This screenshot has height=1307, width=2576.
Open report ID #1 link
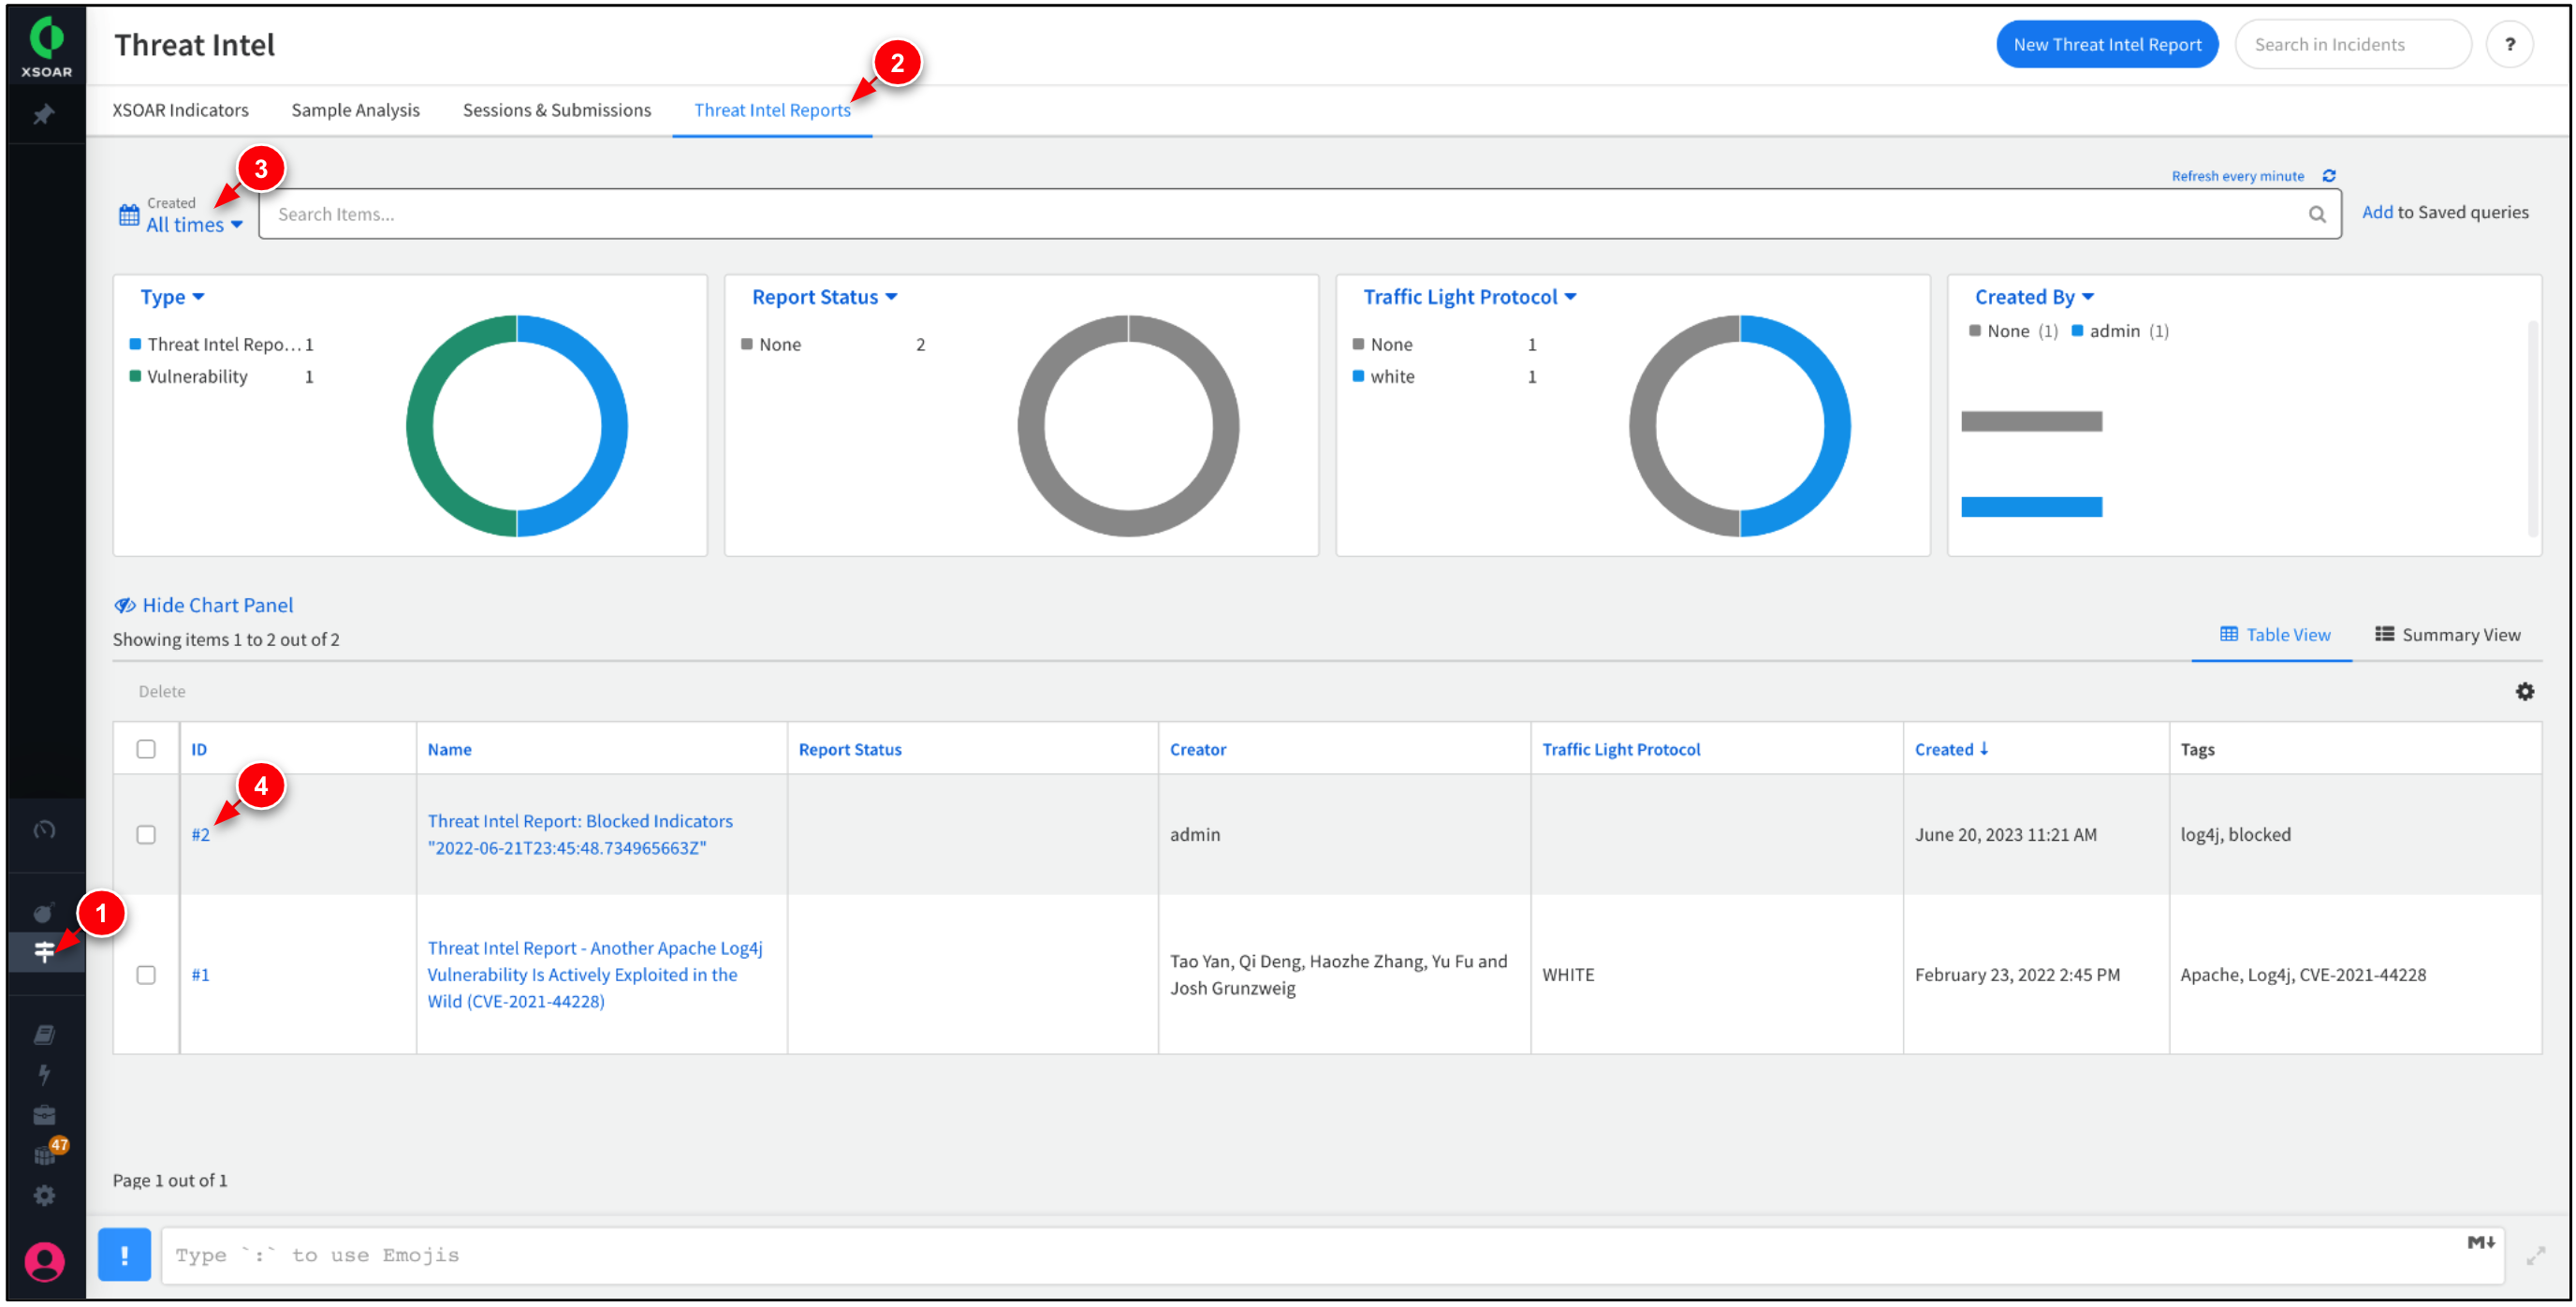[x=200, y=975]
